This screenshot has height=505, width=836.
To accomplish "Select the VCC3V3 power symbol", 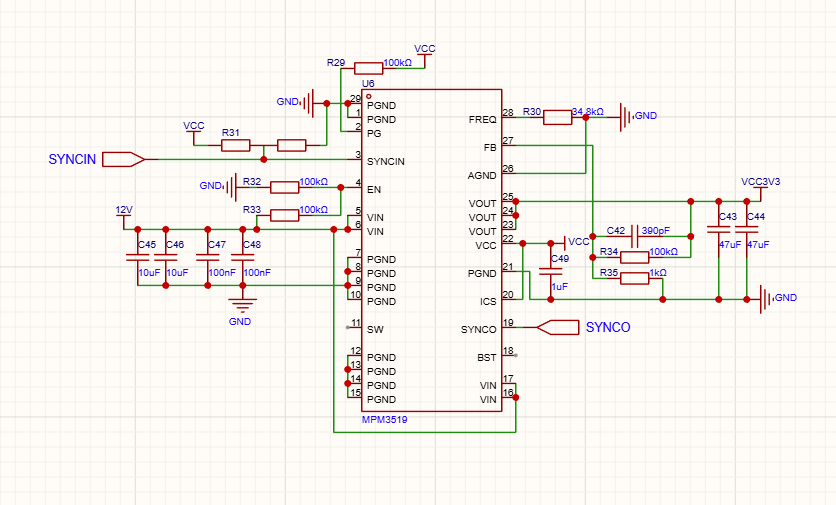I will coord(761,184).
